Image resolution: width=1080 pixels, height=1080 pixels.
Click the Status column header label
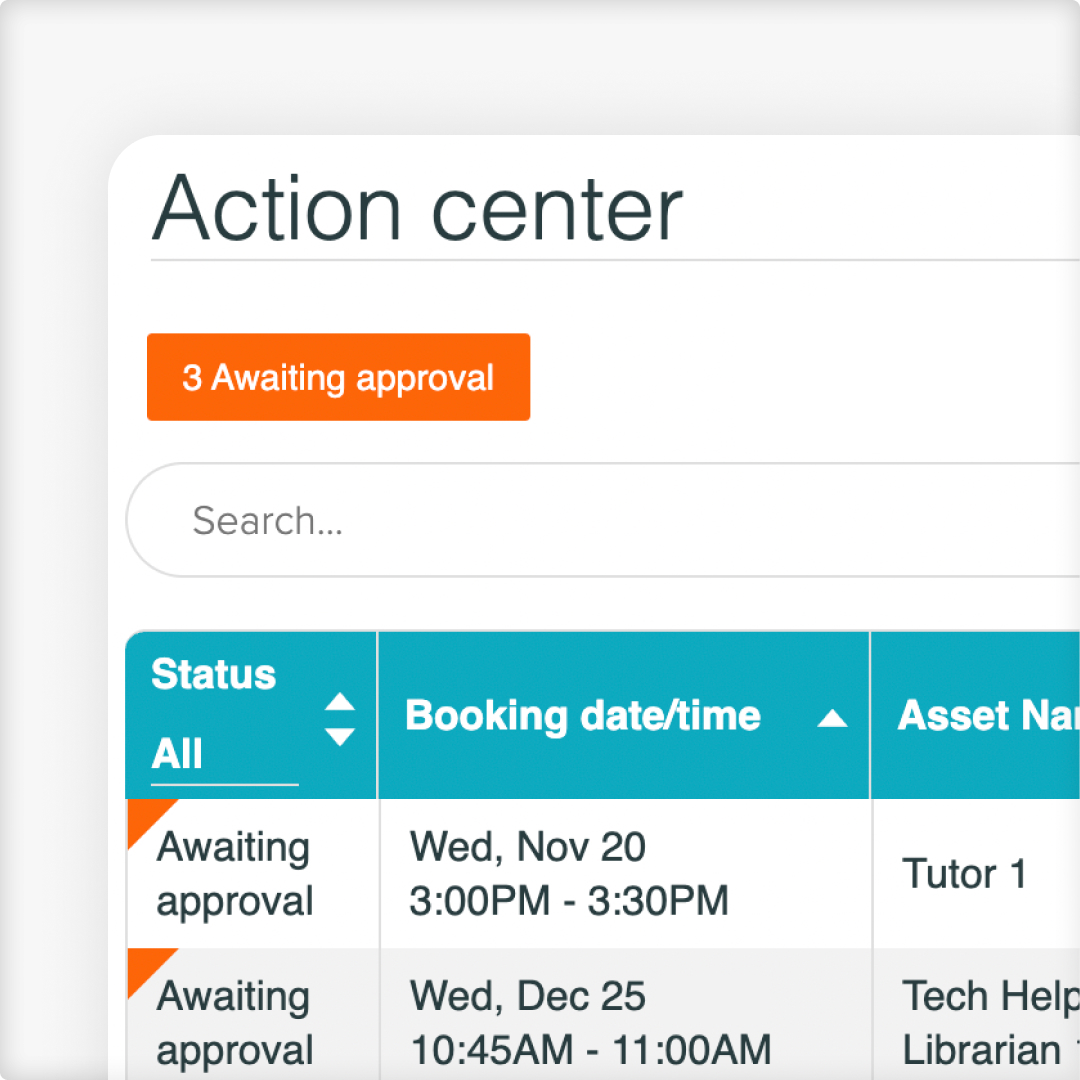[x=213, y=675]
